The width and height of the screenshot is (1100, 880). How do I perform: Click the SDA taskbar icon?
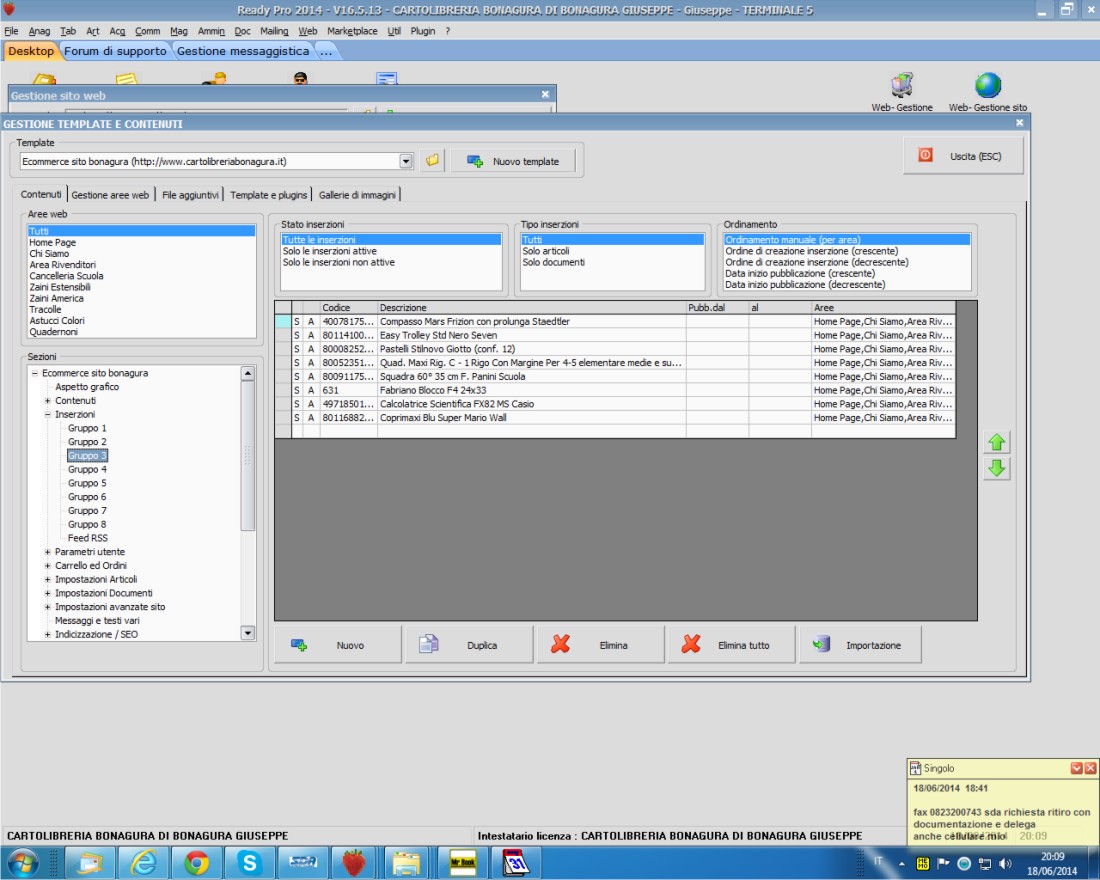pyautogui.click(x=302, y=862)
